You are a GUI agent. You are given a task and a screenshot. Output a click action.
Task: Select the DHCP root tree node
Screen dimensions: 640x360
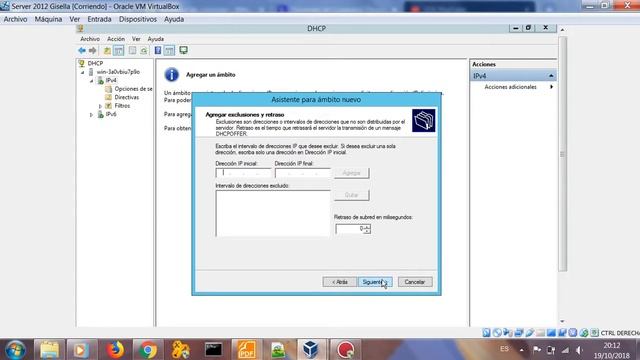coord(95,63)
